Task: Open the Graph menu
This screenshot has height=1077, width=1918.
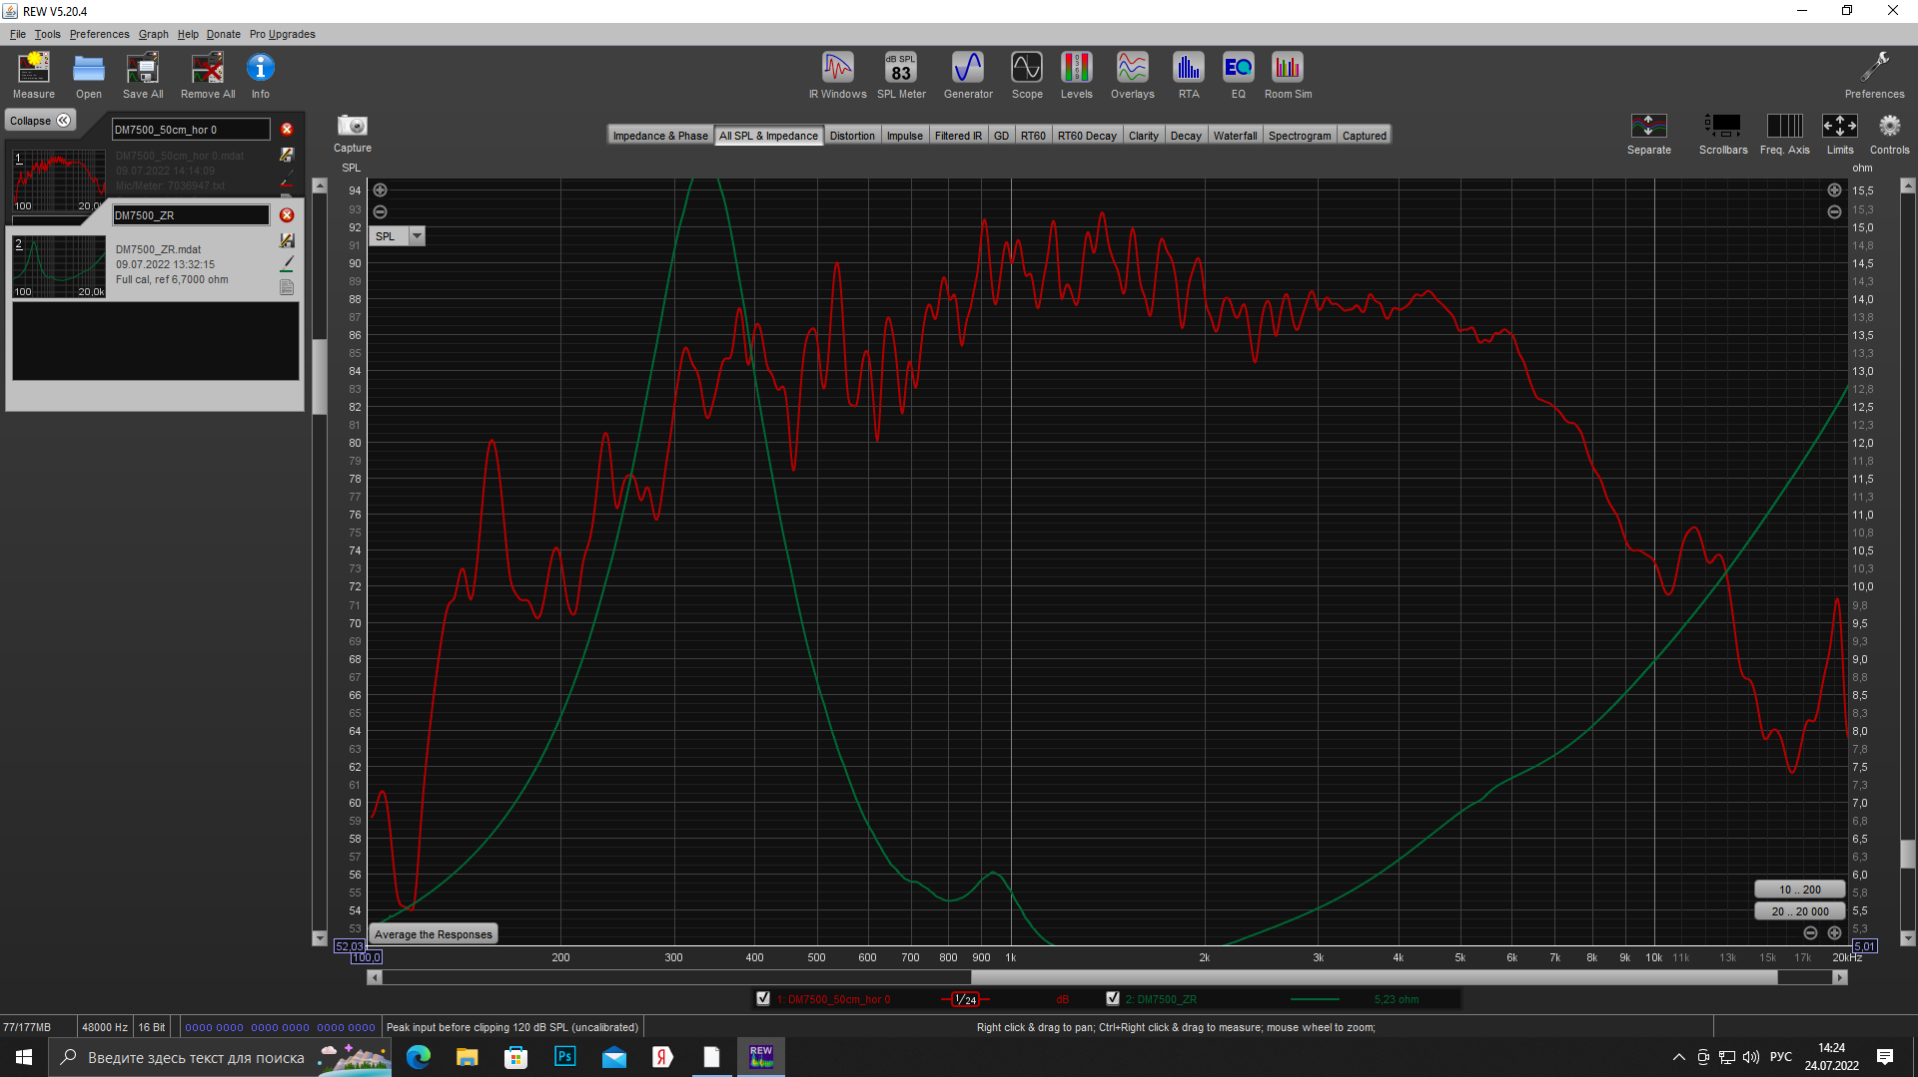Action: point(153,34)
